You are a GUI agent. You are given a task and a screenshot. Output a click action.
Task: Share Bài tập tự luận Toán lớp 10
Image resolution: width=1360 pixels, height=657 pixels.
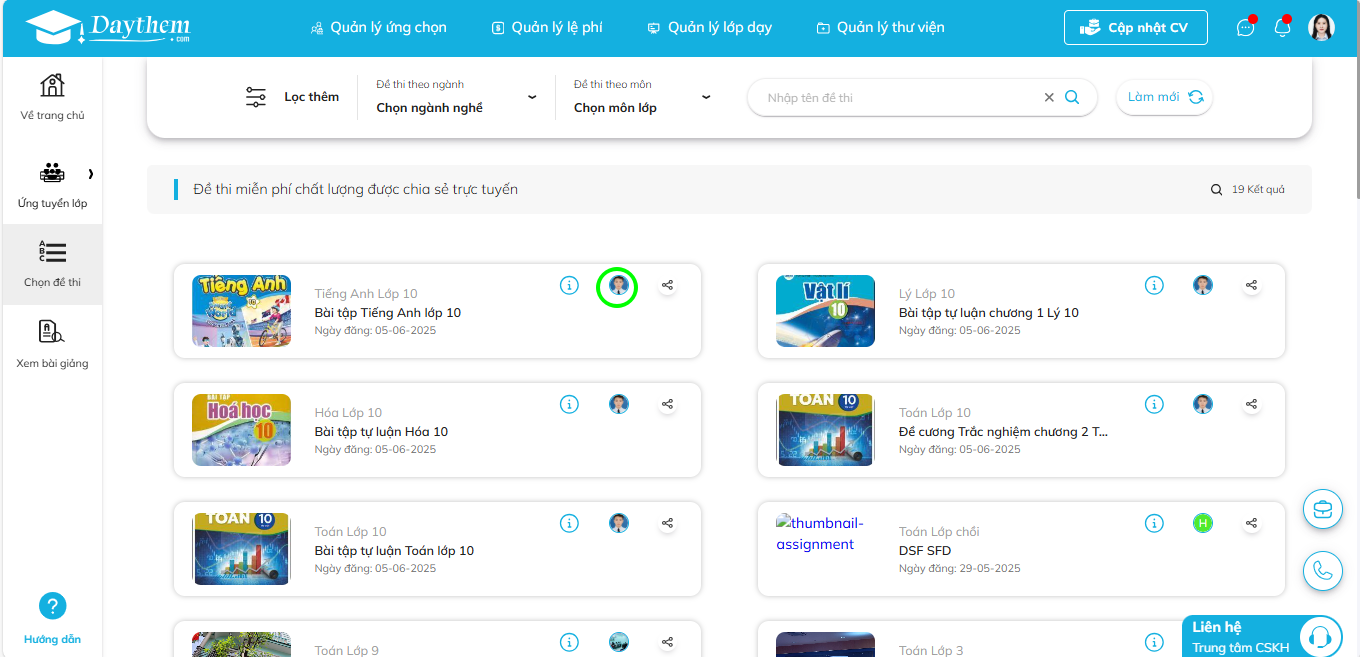tap(667, 523)
